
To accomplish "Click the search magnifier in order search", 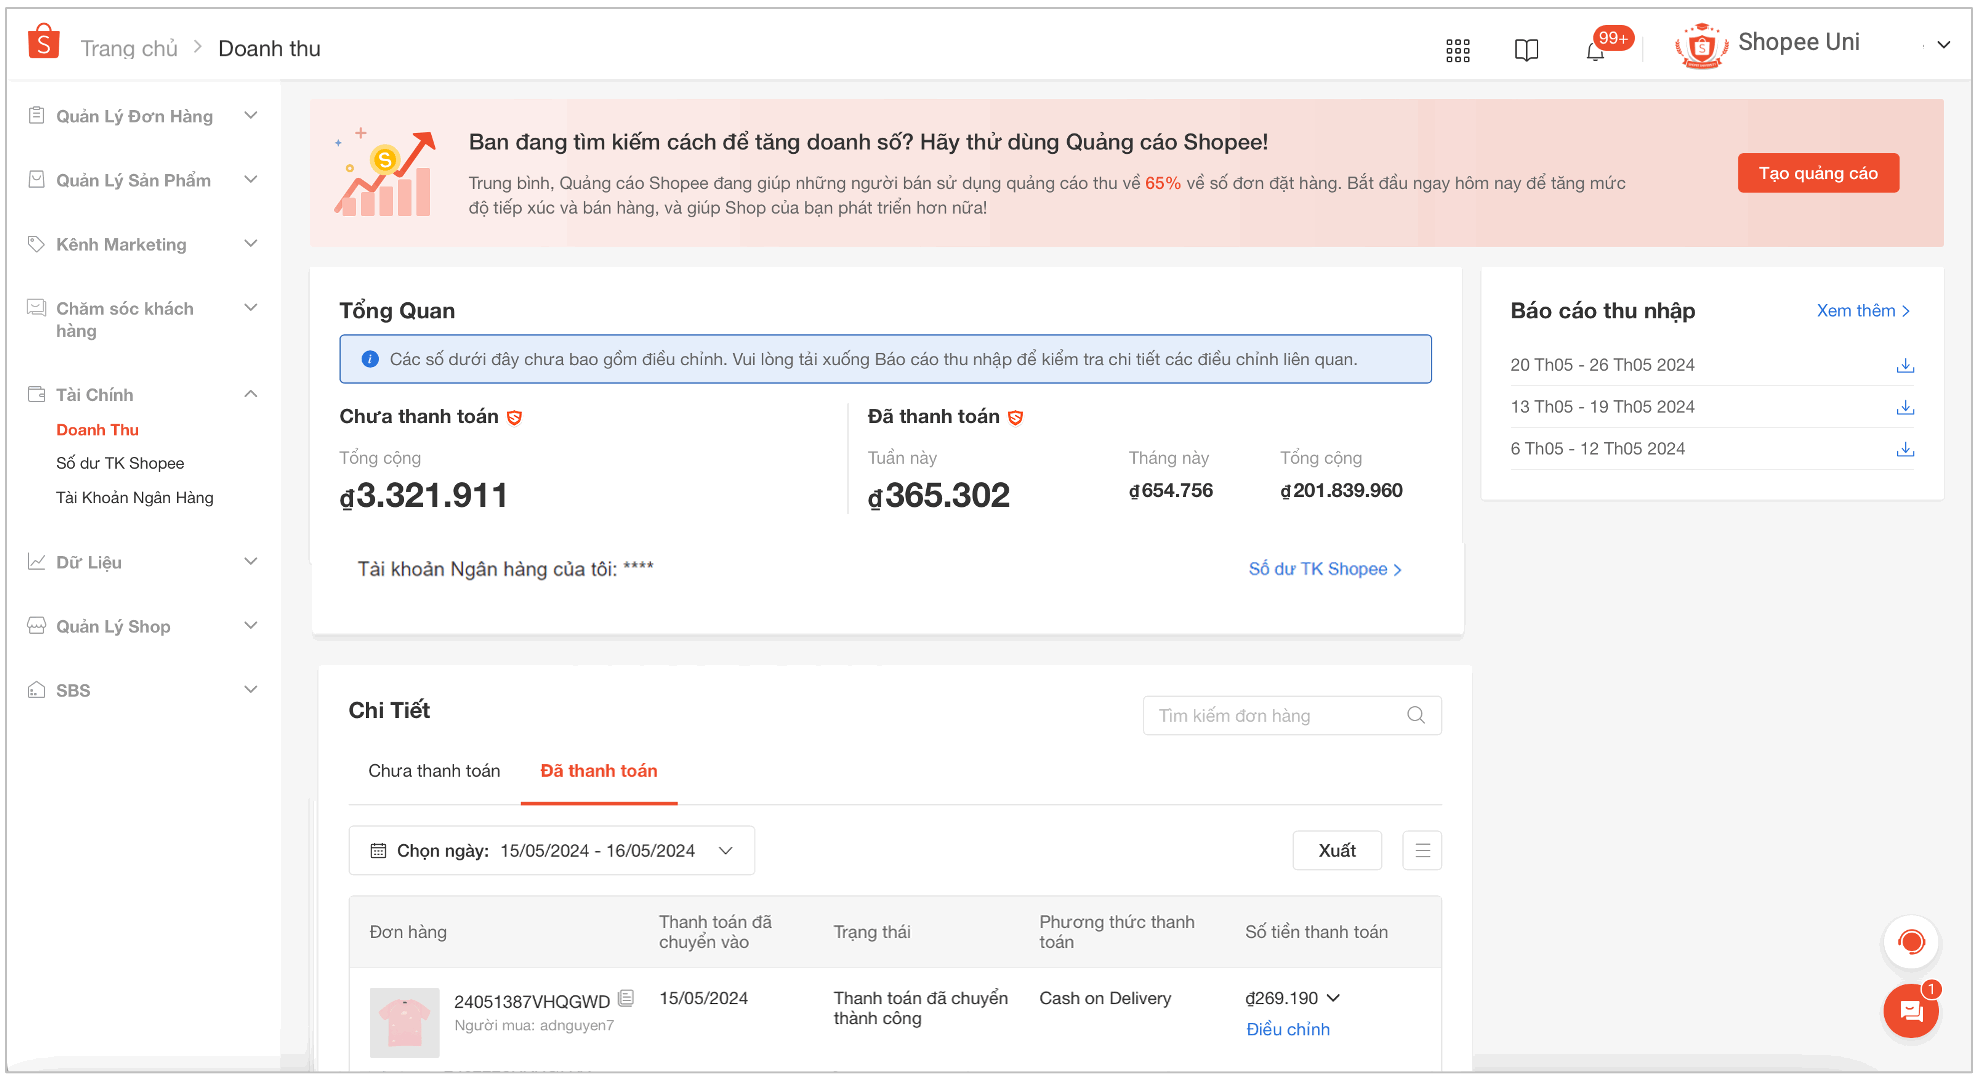I will (x=1415, y=715).
